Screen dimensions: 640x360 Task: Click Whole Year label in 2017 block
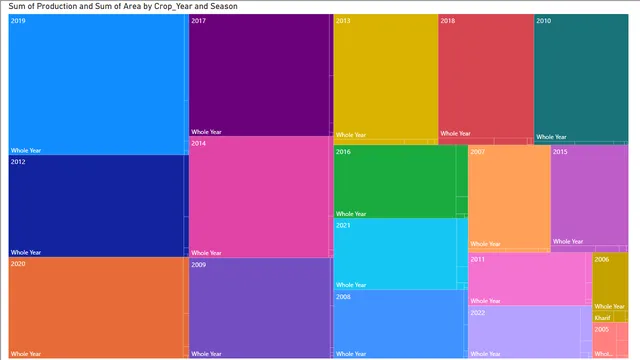(x=206, y=132)
